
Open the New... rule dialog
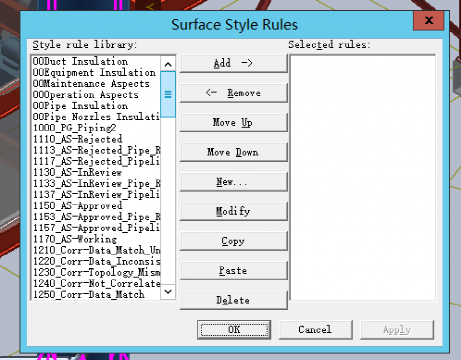click(x=233, y=182)
